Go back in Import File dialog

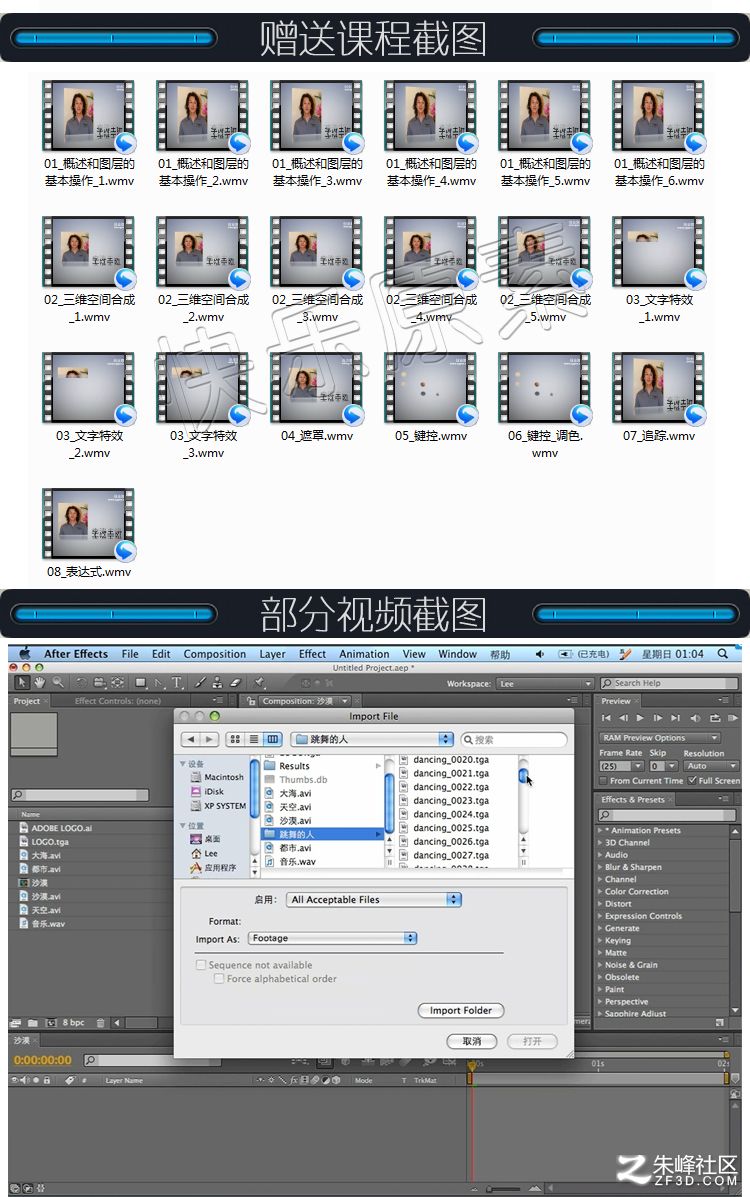pyautogui.click(x=191, y=739)
